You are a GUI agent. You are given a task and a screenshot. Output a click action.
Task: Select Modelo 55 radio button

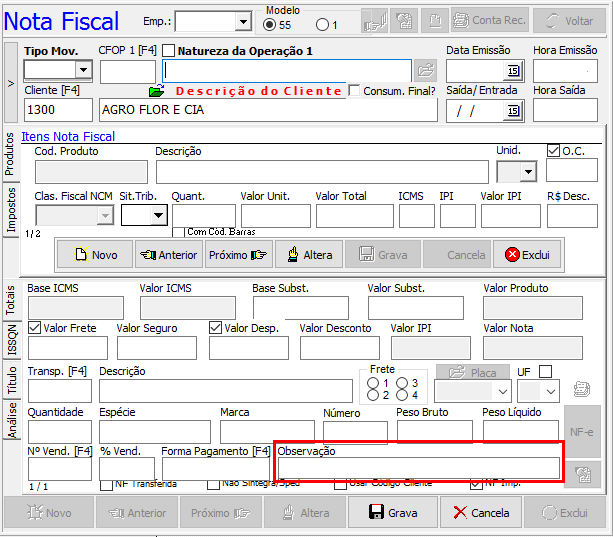click(271, 24)
